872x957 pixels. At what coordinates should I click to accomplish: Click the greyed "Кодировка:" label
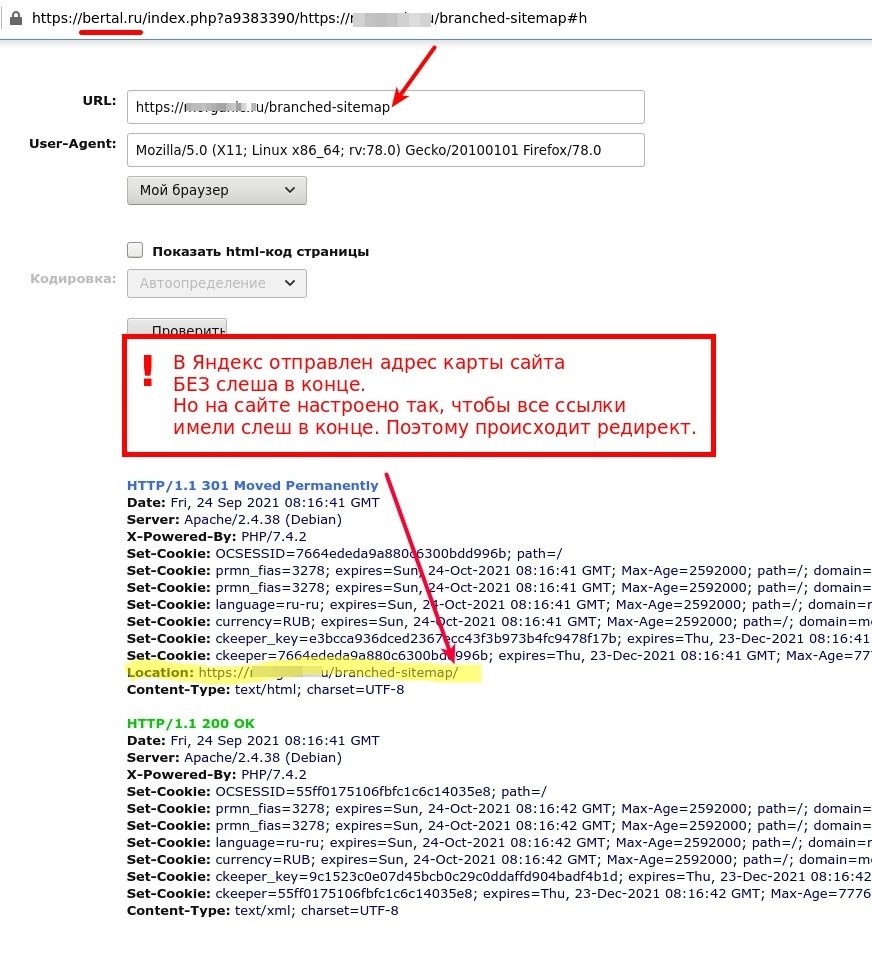tap(73, 278)
